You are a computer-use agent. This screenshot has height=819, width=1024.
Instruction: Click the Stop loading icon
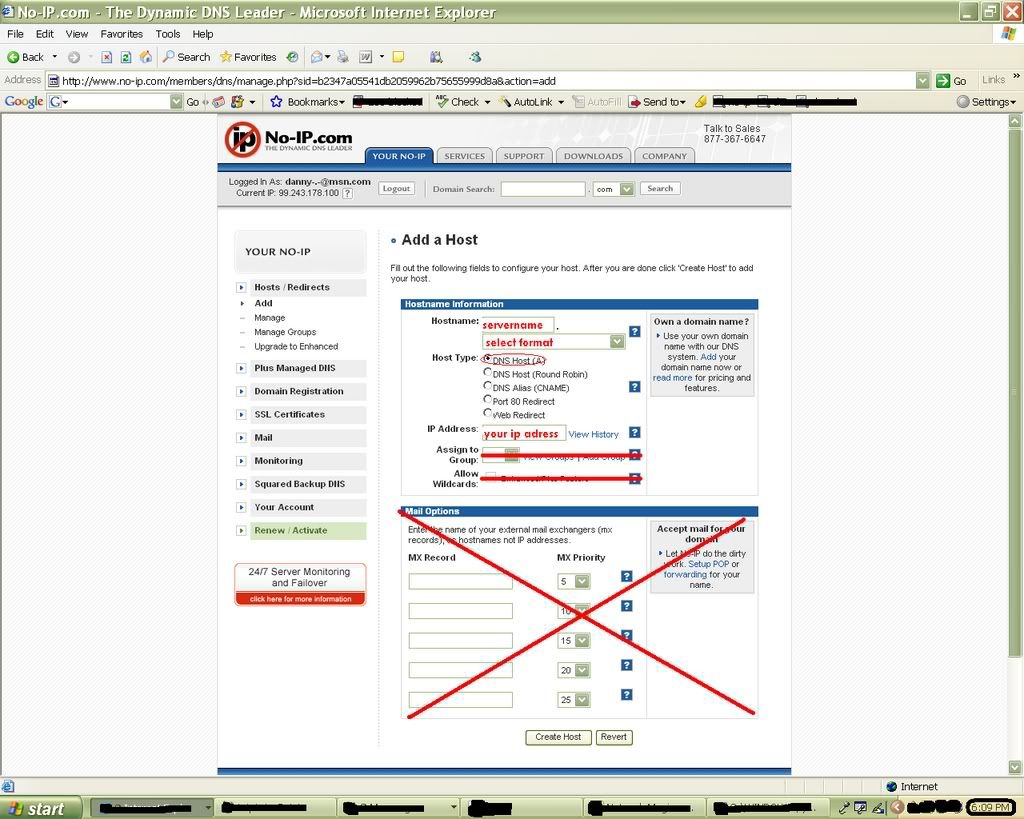pyautogui.click(x=106, y=57)
